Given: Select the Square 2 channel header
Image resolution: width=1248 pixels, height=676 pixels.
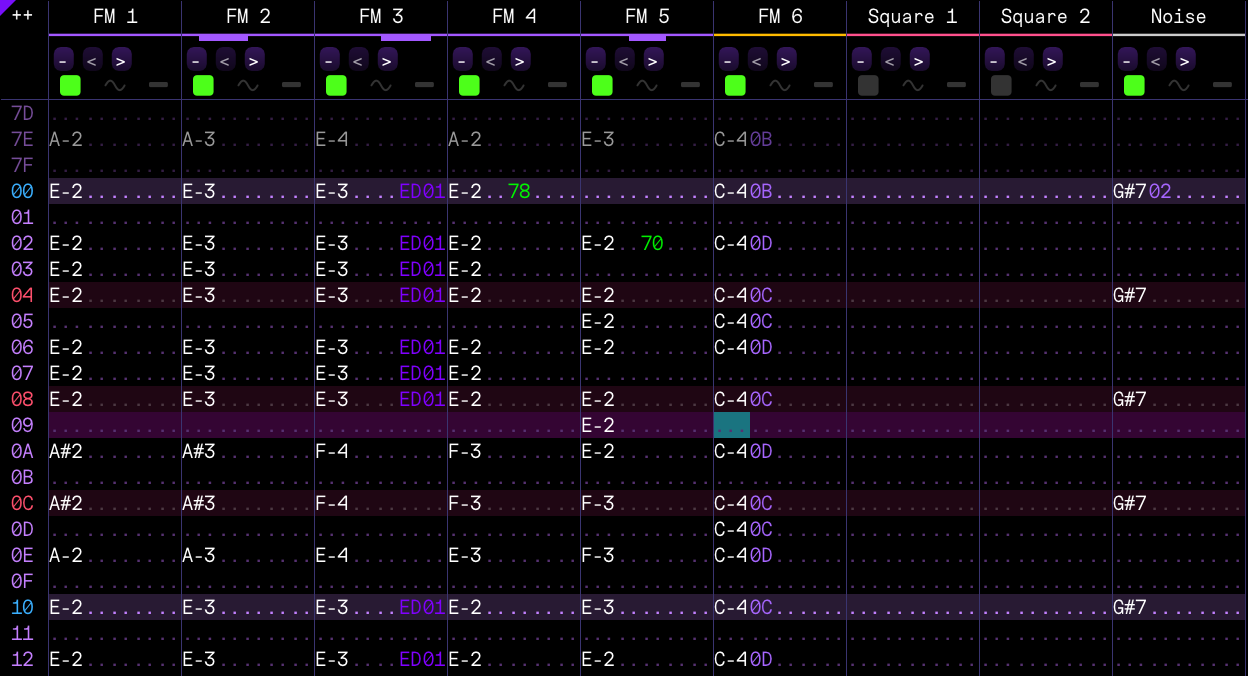Looking at the screenshot, I should 1045,16.
